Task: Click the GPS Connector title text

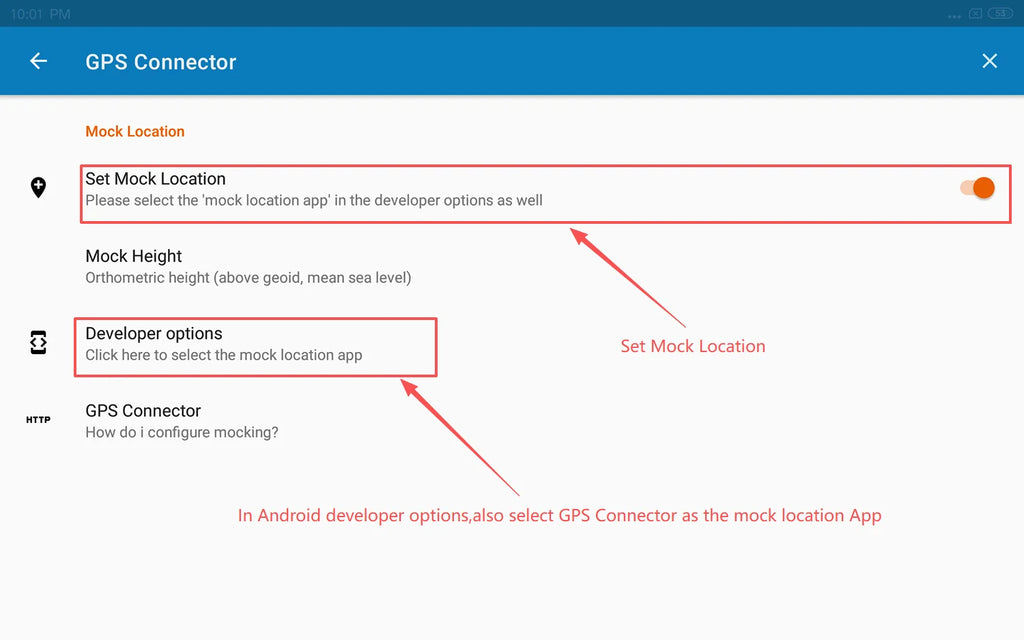Action: [x=161, y=62]
